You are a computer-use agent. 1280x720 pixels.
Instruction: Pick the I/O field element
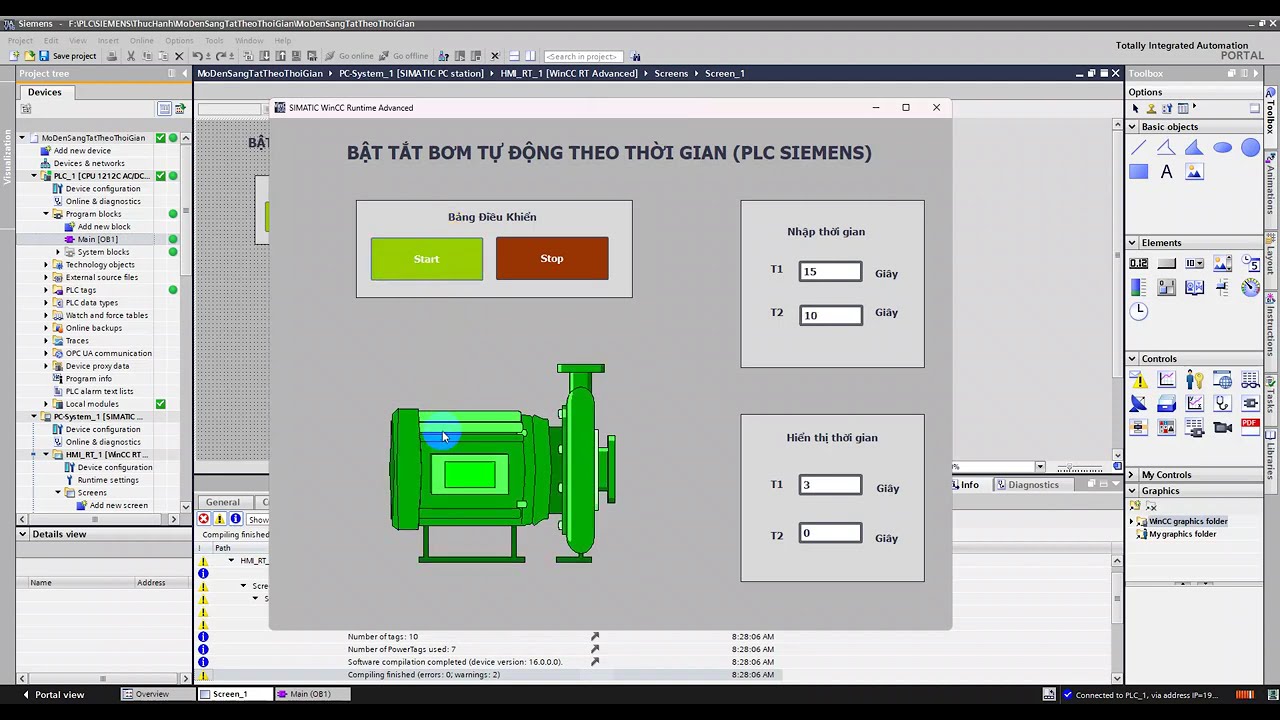1138,264
